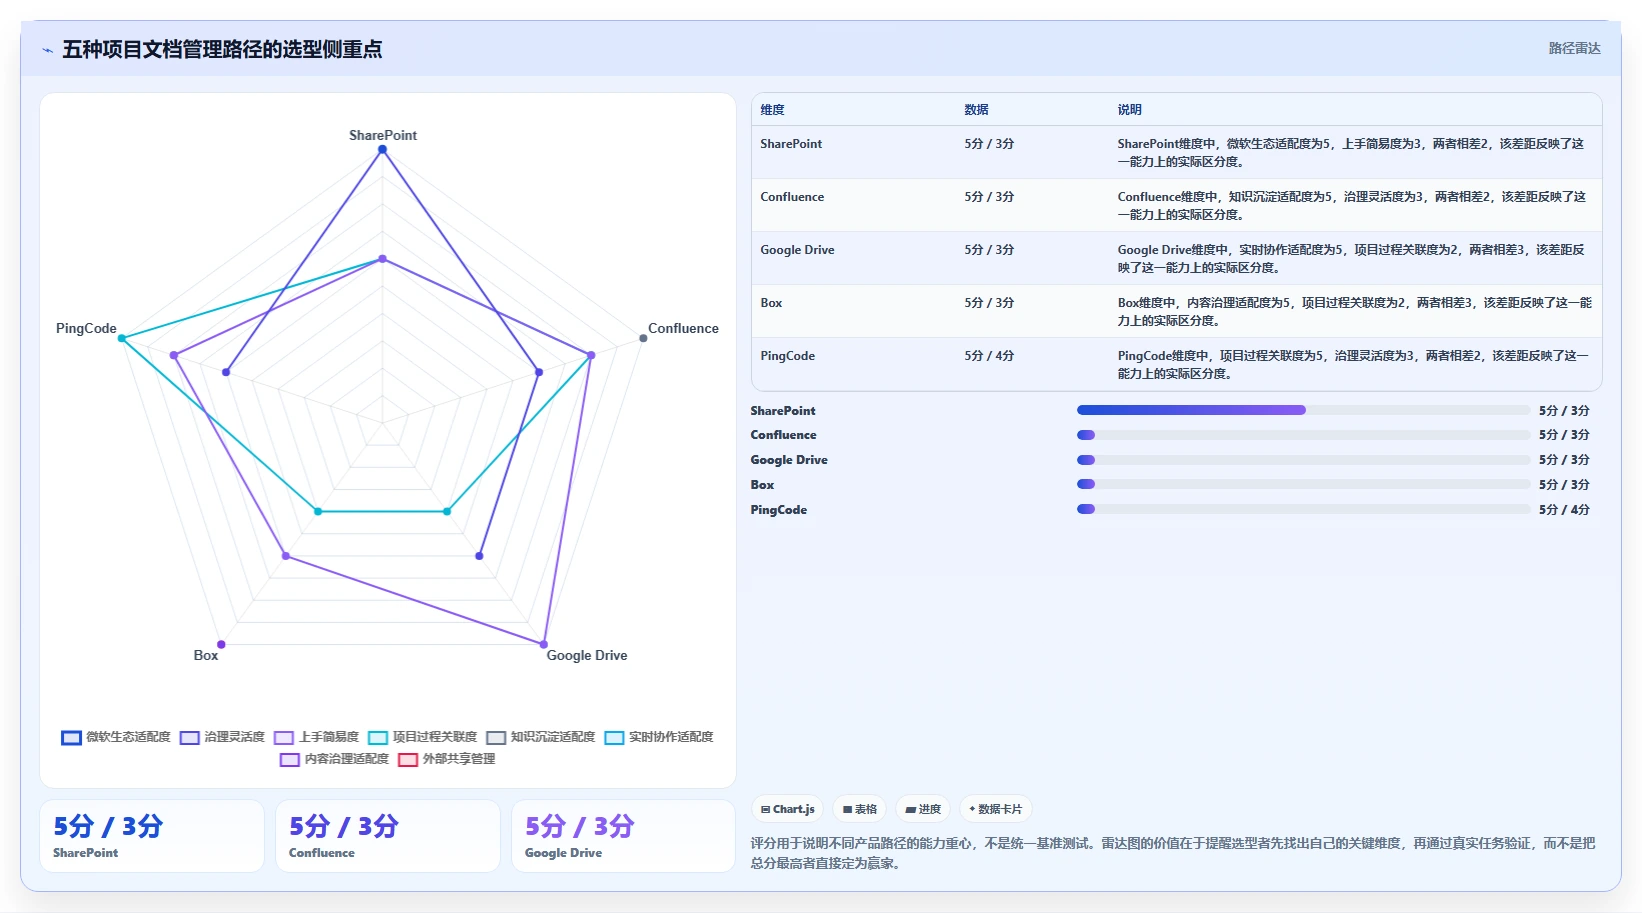Toggle 内容治理适配度 legend series

click(334, 759)
